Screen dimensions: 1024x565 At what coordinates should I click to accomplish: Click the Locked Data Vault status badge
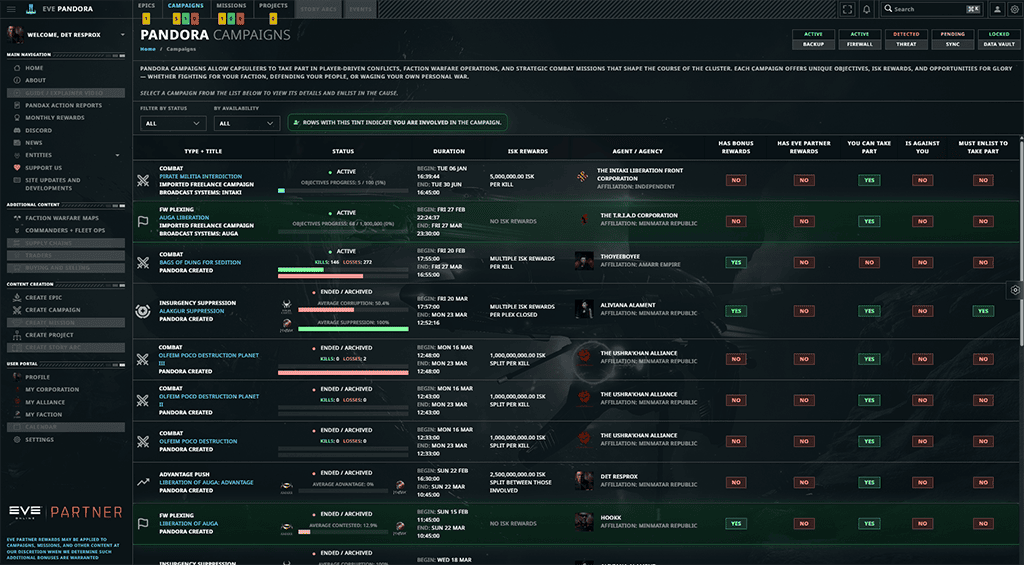tap(999, 39)
